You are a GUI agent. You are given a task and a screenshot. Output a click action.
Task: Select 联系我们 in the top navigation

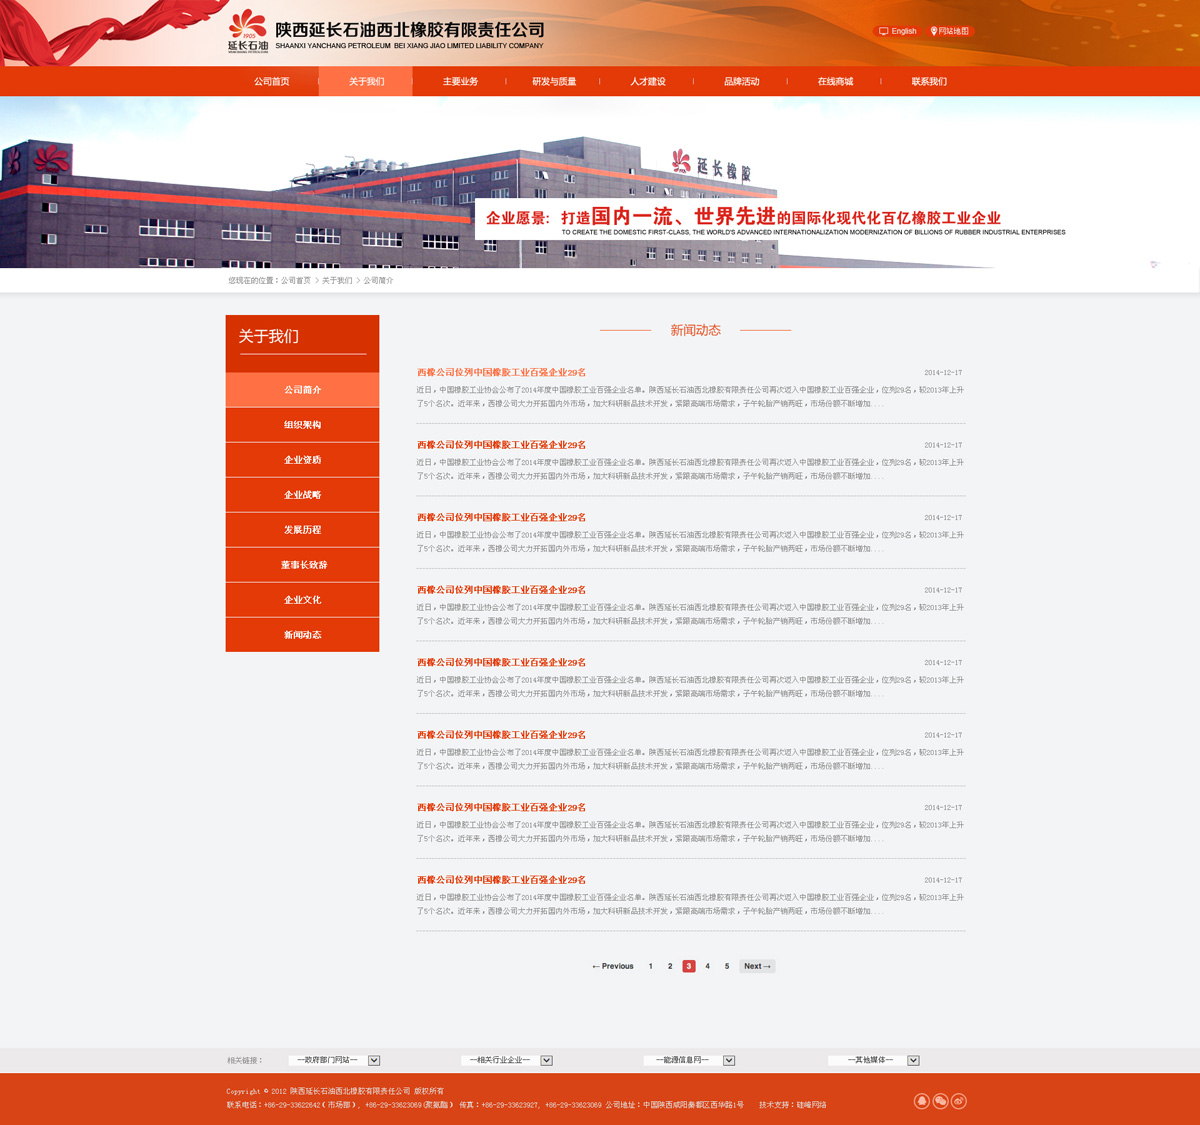(x=929, y=82)
